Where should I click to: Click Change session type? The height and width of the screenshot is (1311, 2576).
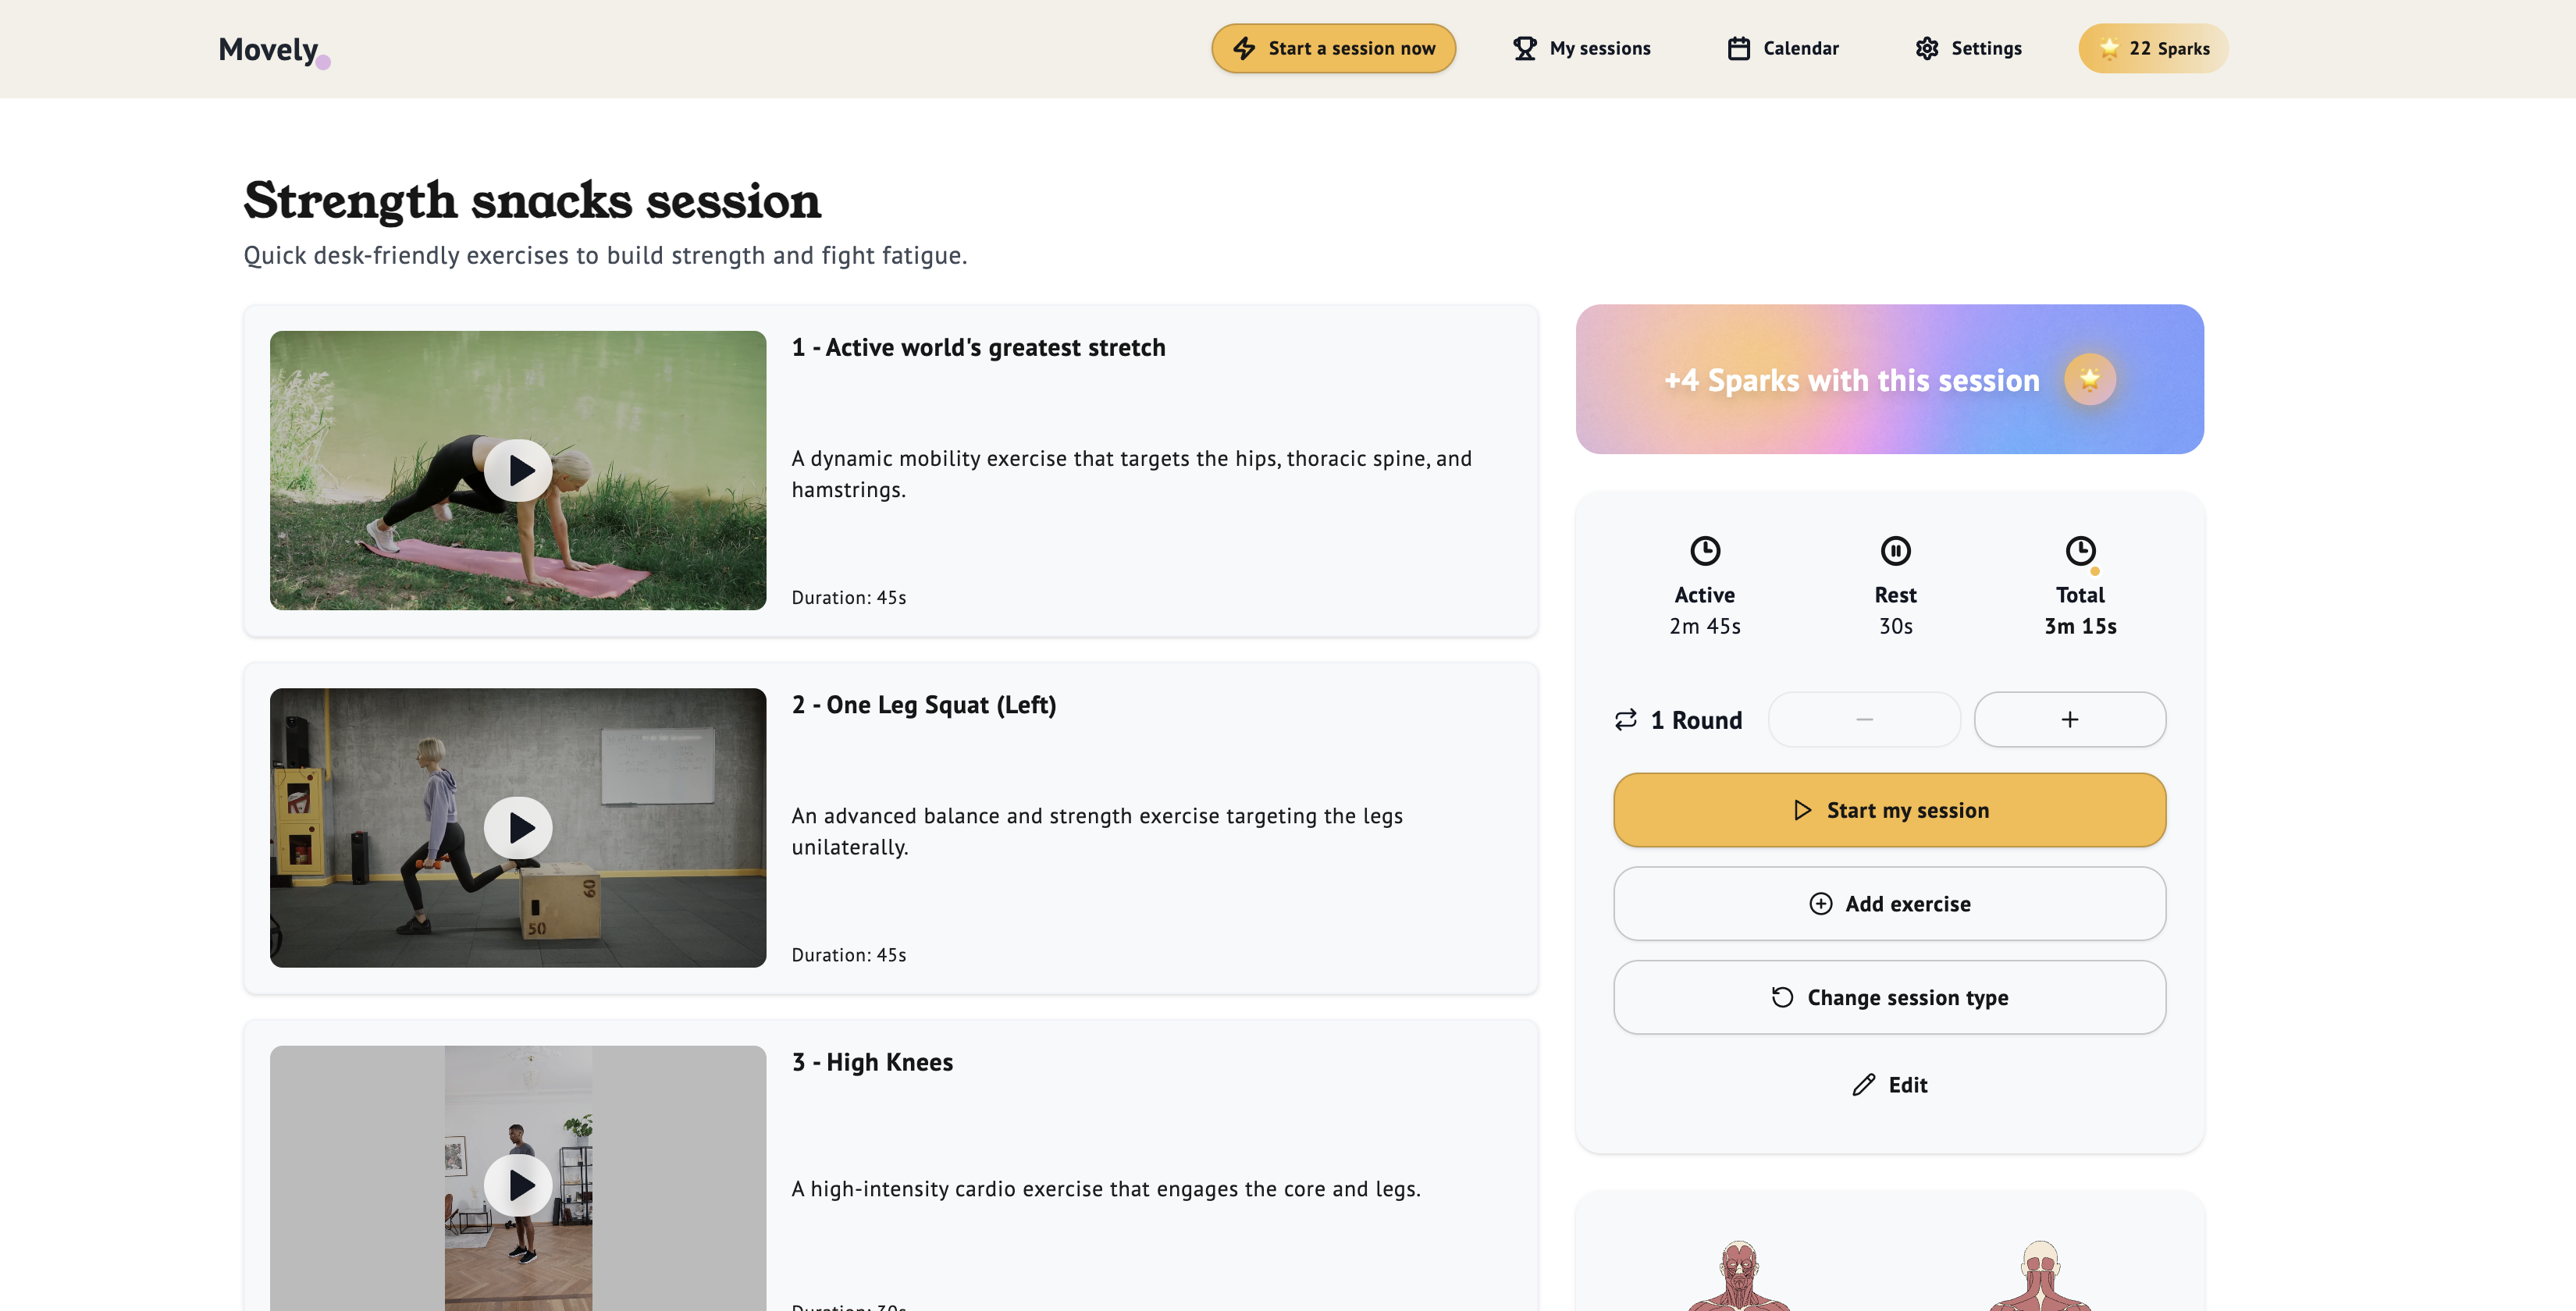pyautogui.click(x=1889, y=997)
